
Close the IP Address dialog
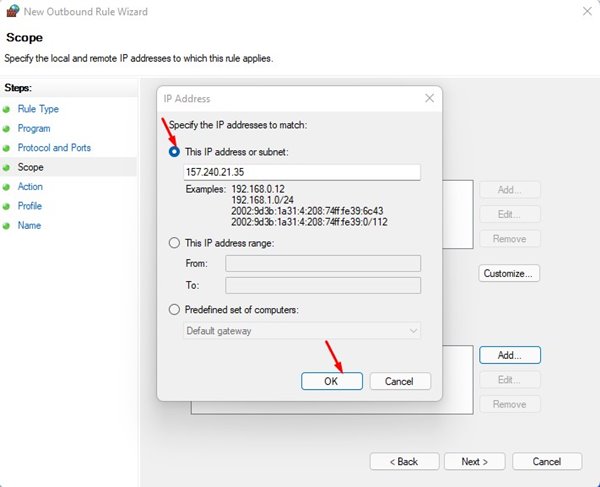point(429,99)
